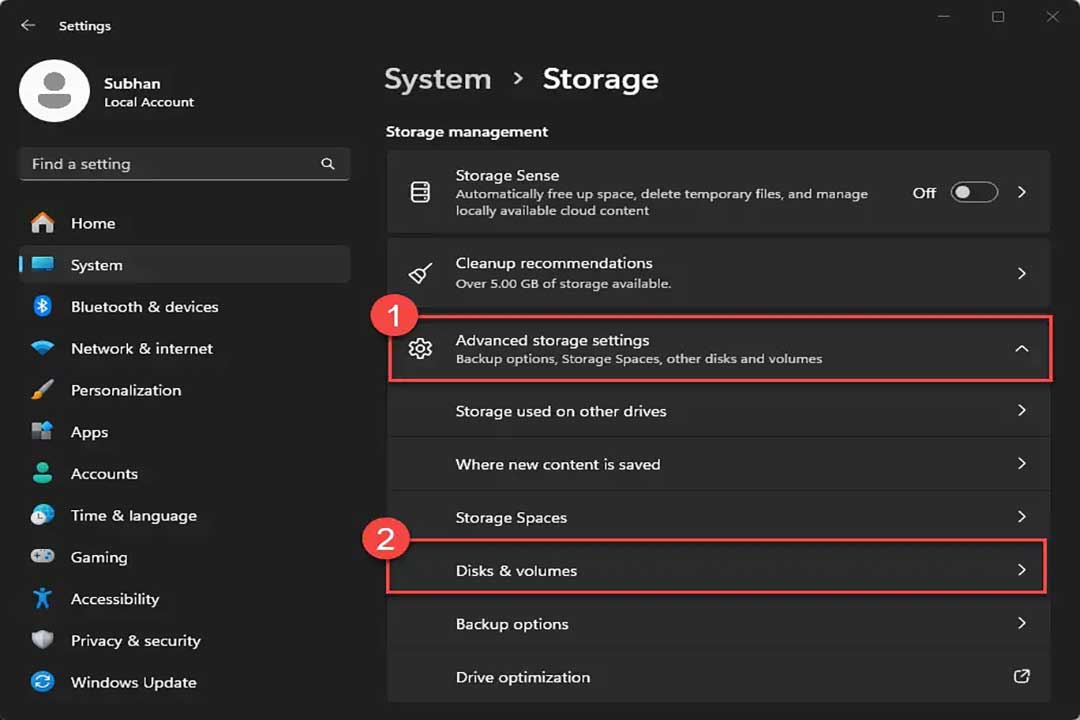Open Backup options row
Viewport: 1080px width, 720px height.
pos(718,623)
